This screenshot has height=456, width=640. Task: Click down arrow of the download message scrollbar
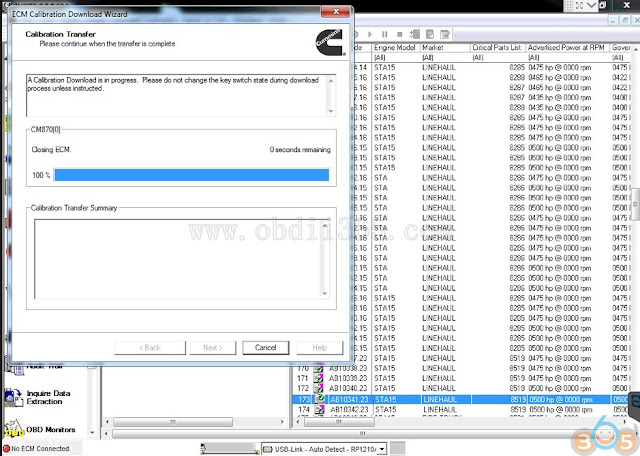point(331,111)
